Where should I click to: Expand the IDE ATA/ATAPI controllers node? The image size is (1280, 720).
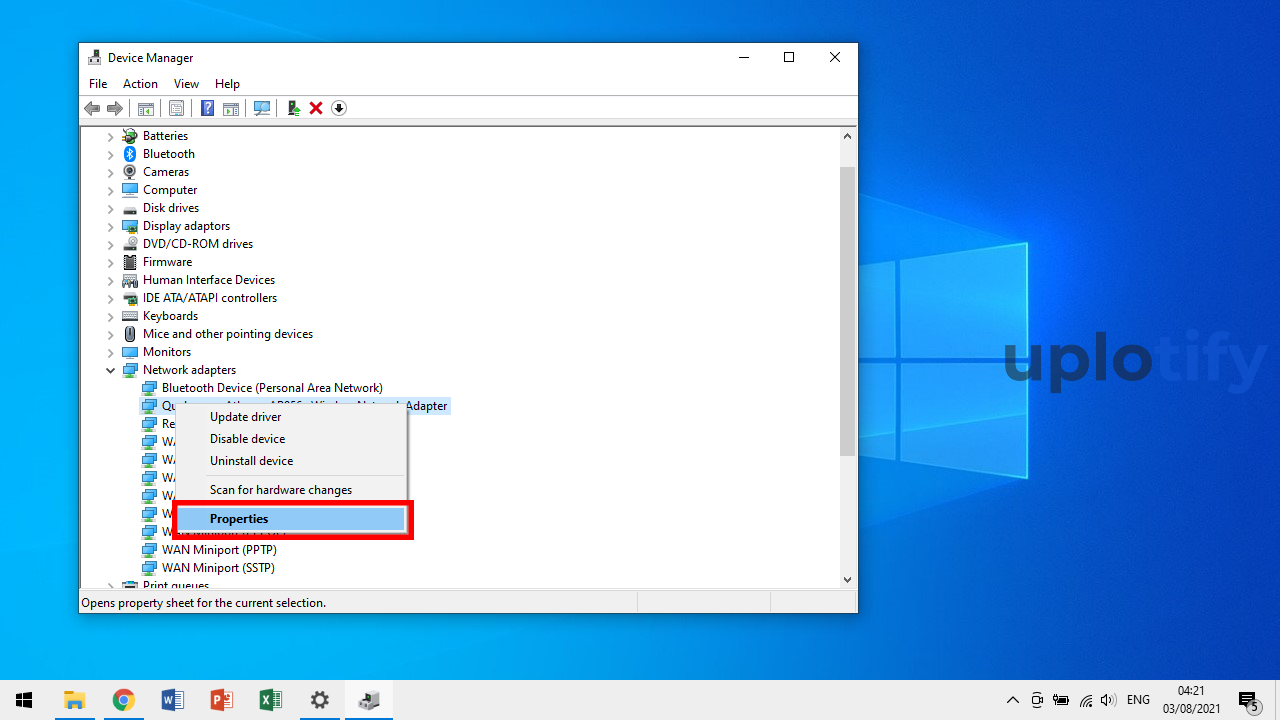pyautogui.click(x=111, y=298)
